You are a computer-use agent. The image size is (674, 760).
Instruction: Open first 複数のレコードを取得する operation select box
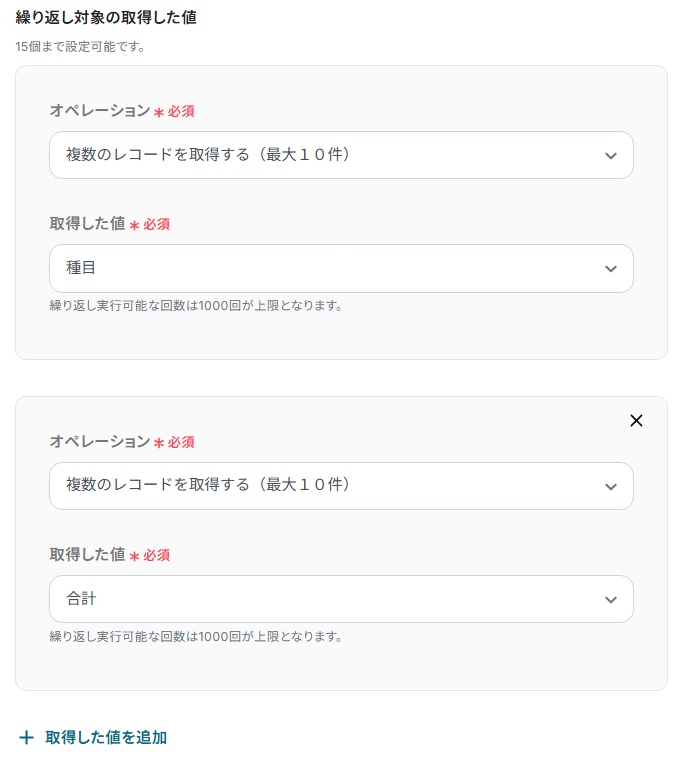click(320, 155)
